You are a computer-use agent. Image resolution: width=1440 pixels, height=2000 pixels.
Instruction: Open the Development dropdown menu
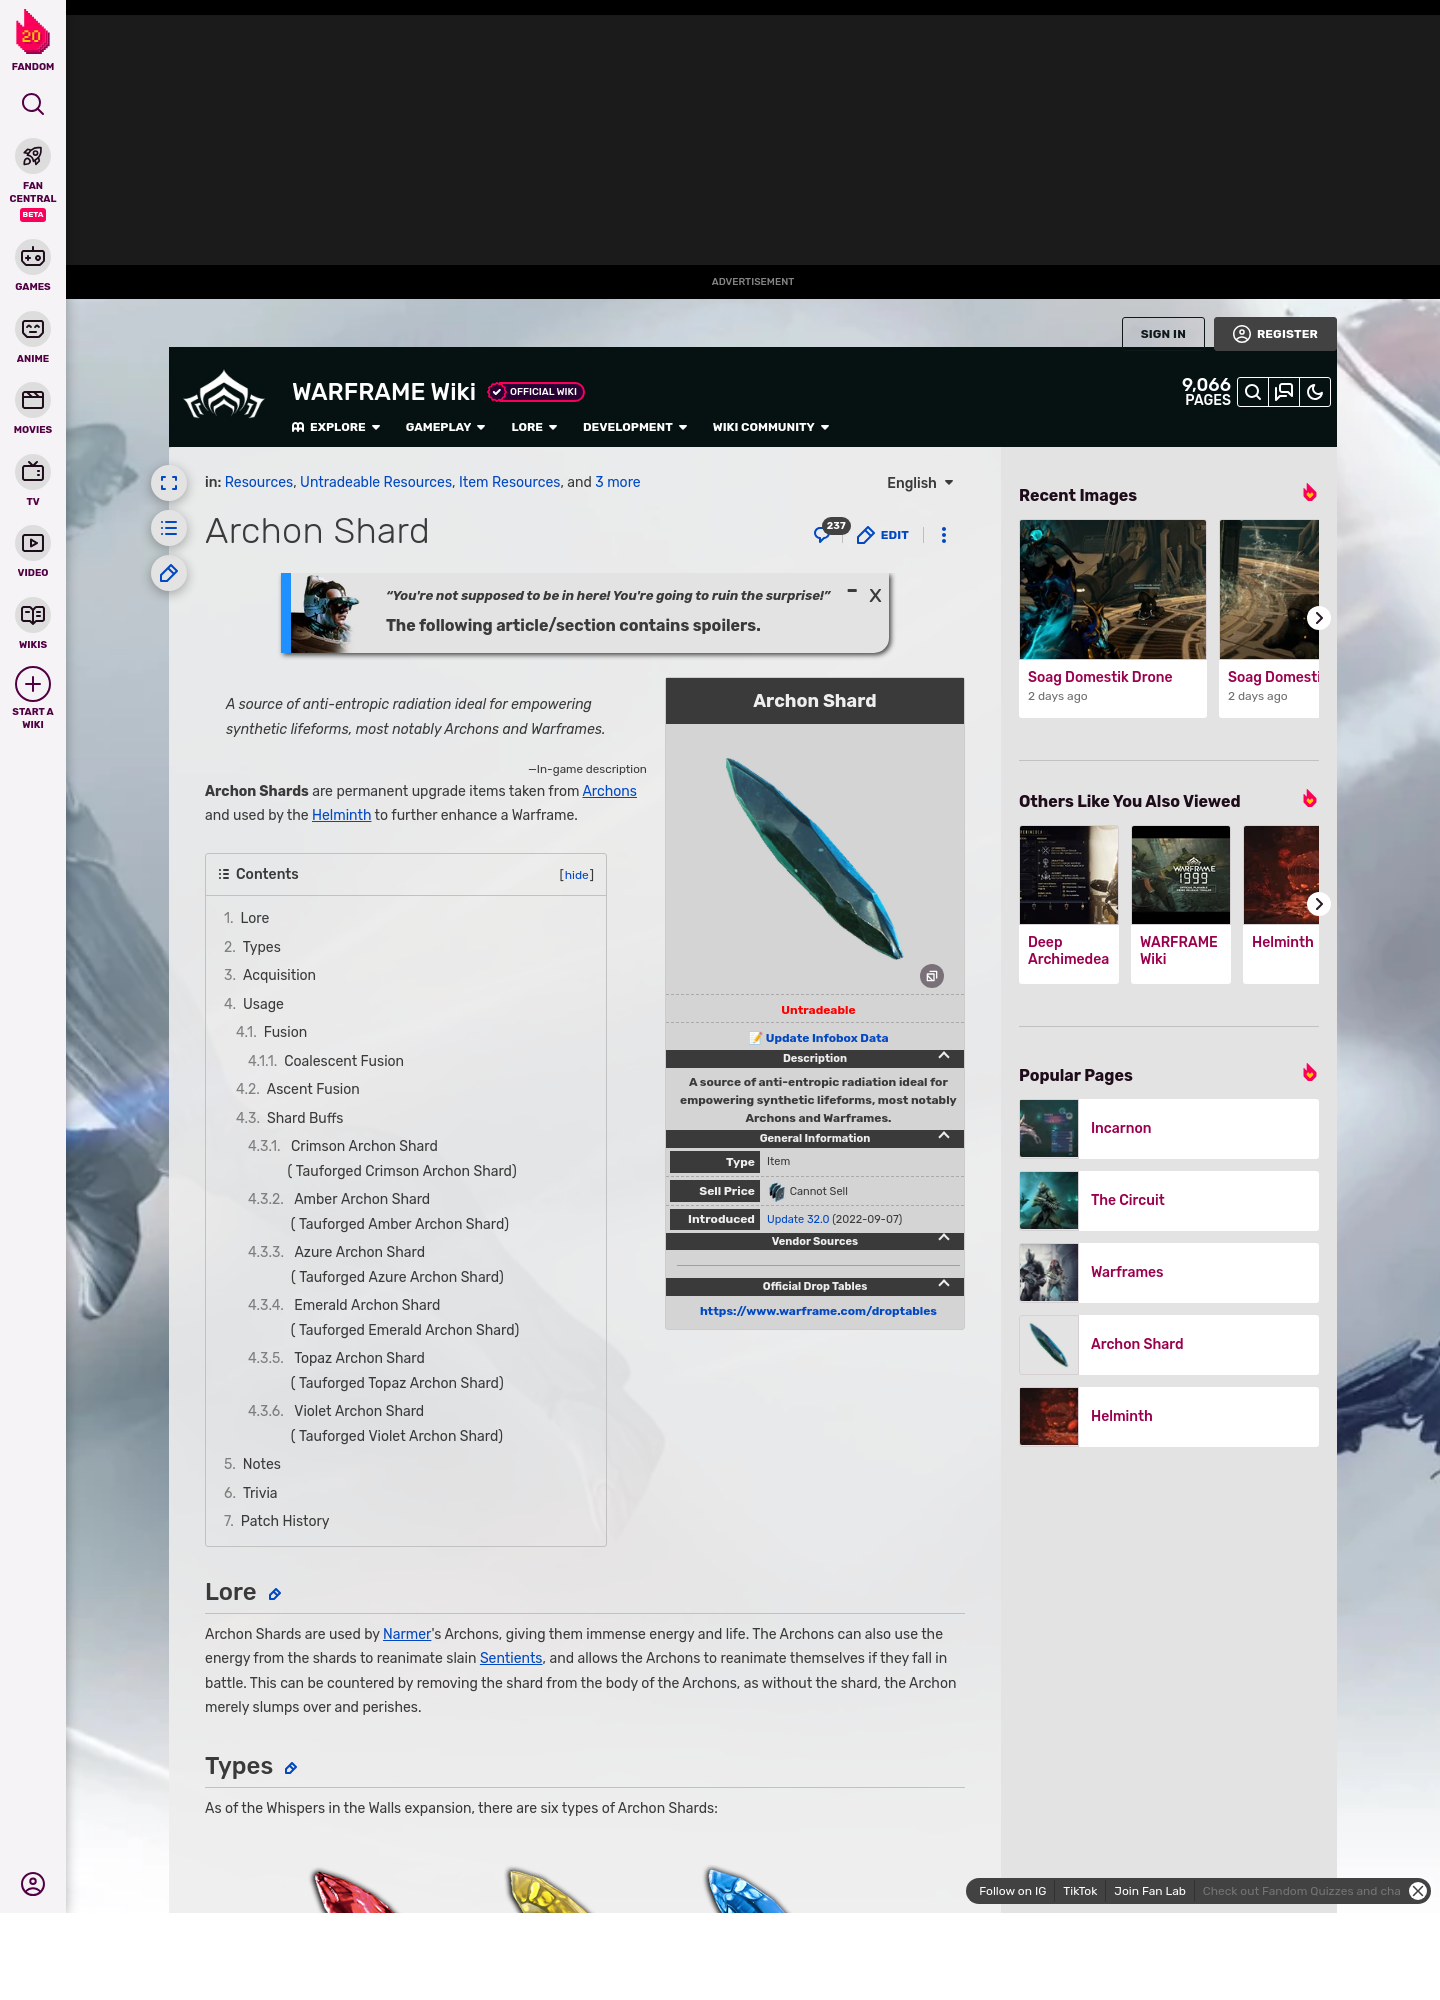(635, 427)
